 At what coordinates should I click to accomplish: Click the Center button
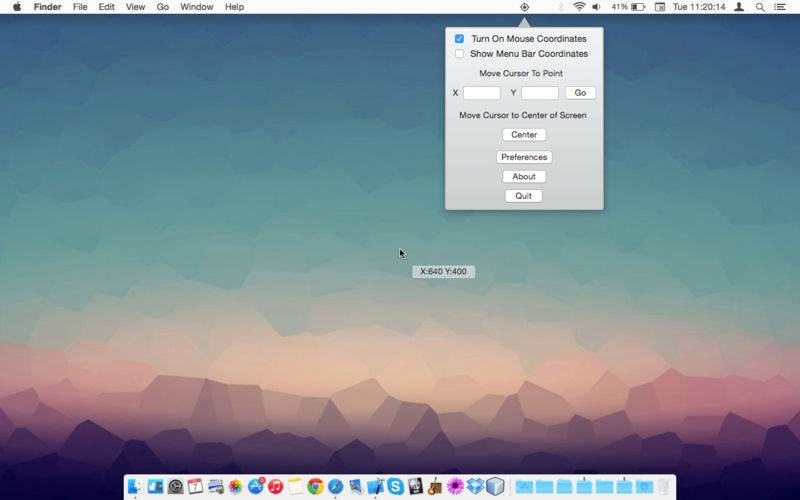(524, 135)
